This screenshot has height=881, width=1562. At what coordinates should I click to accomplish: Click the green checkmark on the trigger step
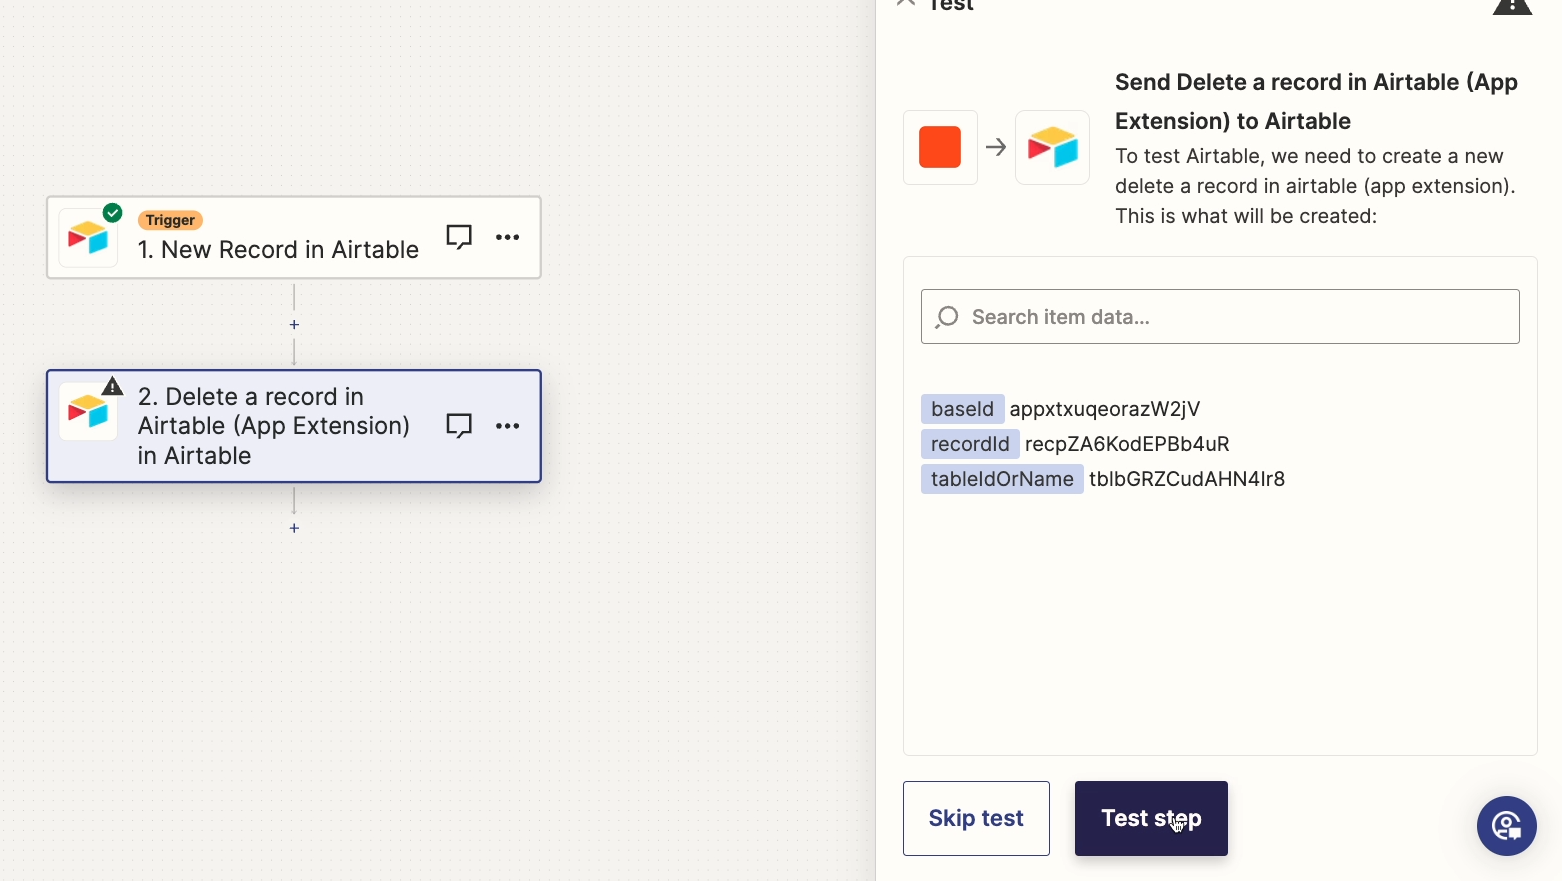113,213
